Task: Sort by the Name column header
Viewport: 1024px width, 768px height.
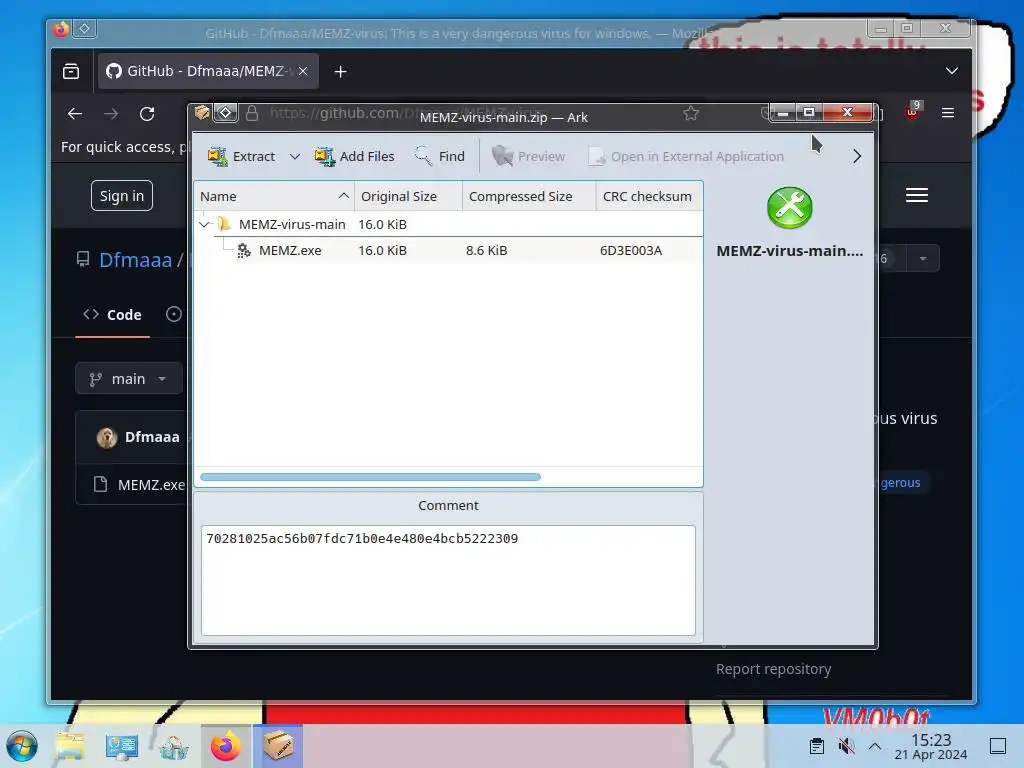Action: tap(274, 197)
